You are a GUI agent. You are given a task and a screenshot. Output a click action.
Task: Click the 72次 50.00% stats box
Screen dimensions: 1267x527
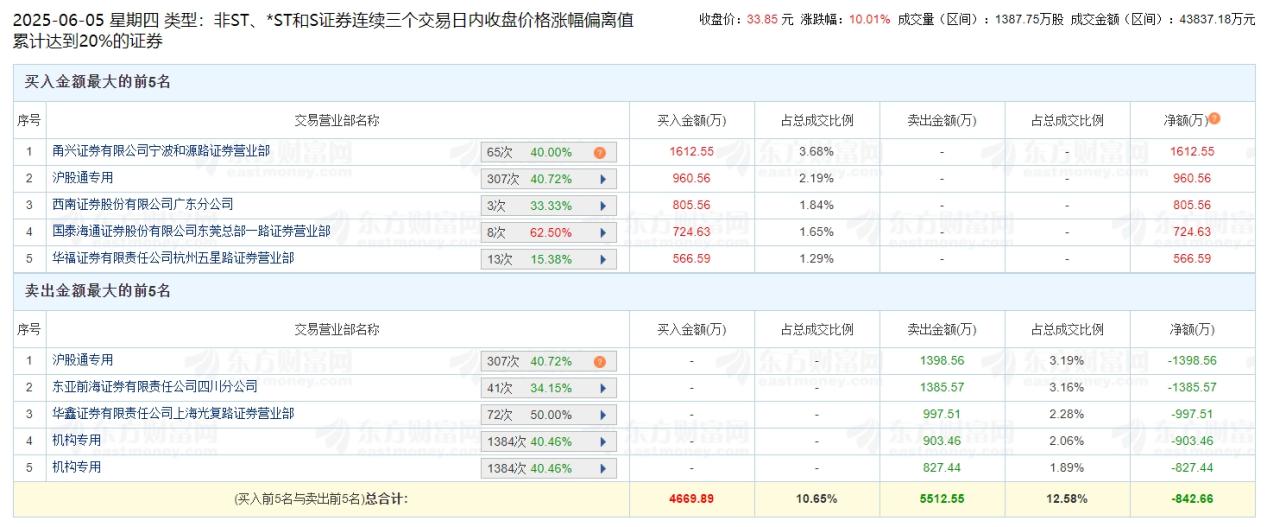click(530, 414)
